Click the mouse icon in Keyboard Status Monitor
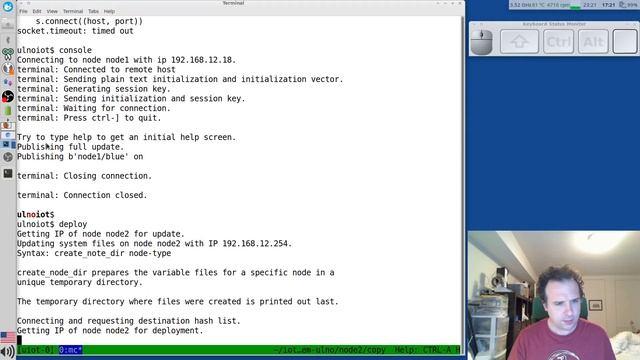The width and height of the screenshot is (640, 360). click(482, 42)
